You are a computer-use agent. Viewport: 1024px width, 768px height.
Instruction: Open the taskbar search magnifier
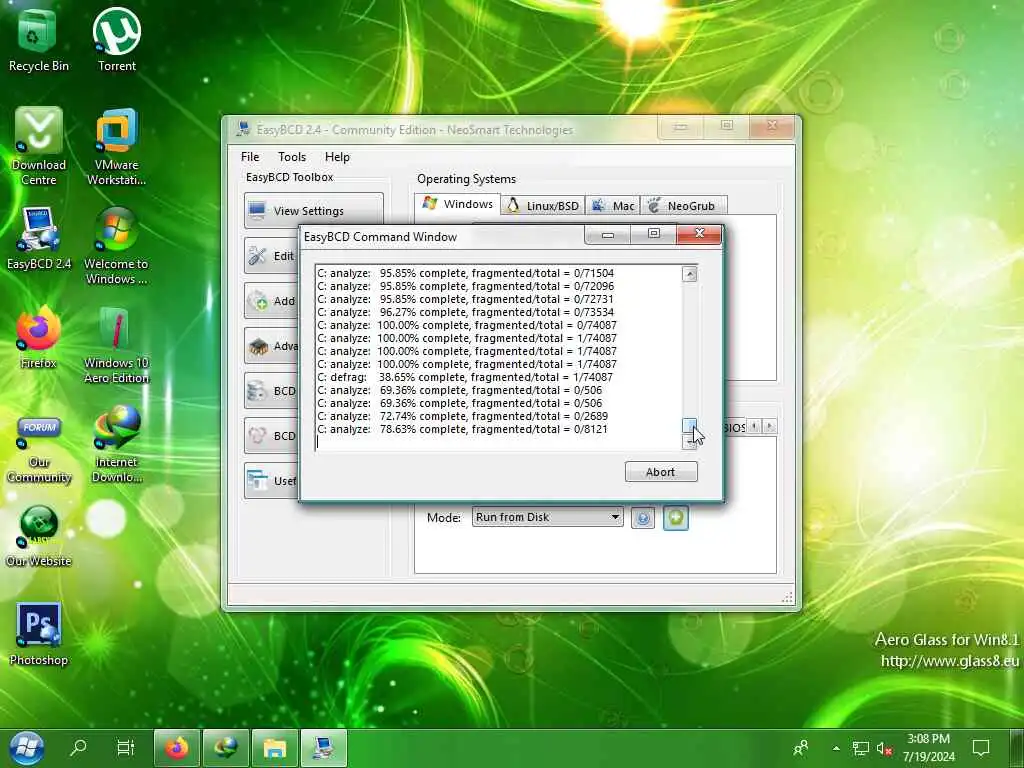click(x=78, y=747)
